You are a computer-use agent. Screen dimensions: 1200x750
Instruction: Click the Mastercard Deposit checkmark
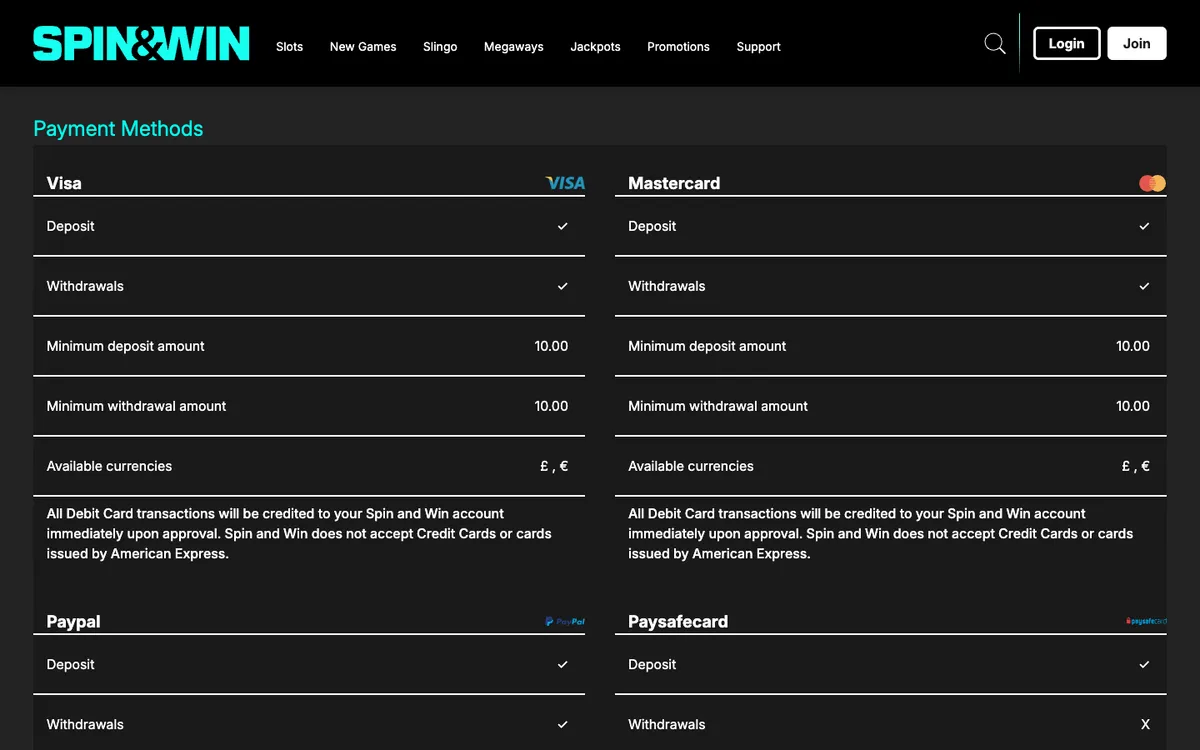[1145, 226]
